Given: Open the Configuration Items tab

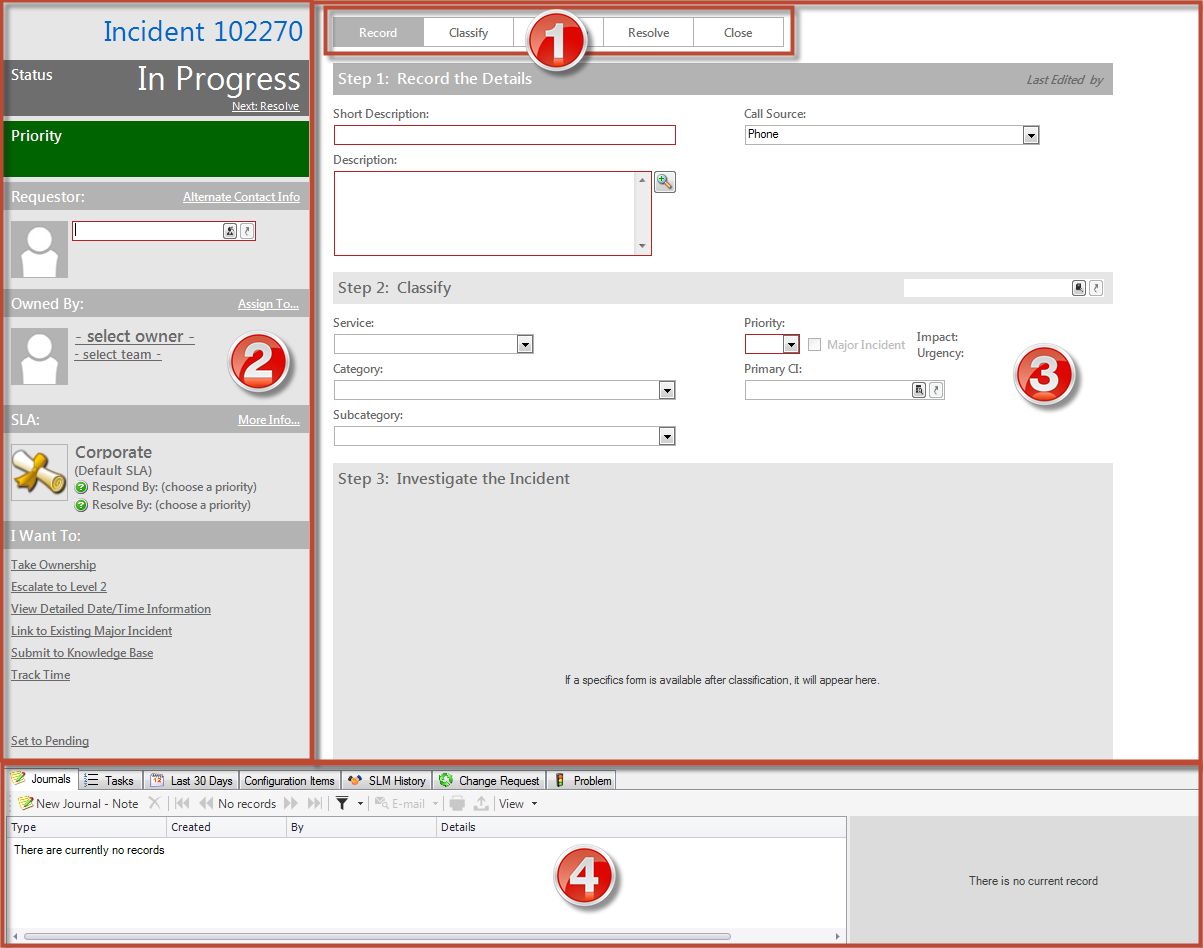Looking at the screenshot, I should coord(289,780).
